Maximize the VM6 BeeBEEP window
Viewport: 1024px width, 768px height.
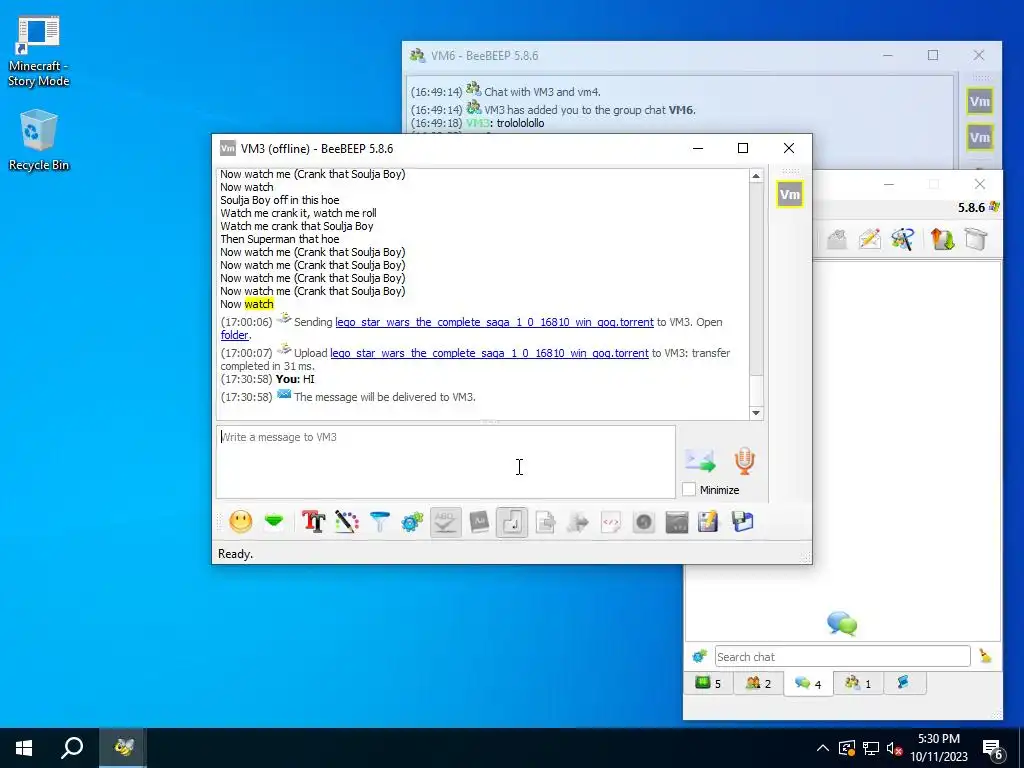tap(933, 56)
